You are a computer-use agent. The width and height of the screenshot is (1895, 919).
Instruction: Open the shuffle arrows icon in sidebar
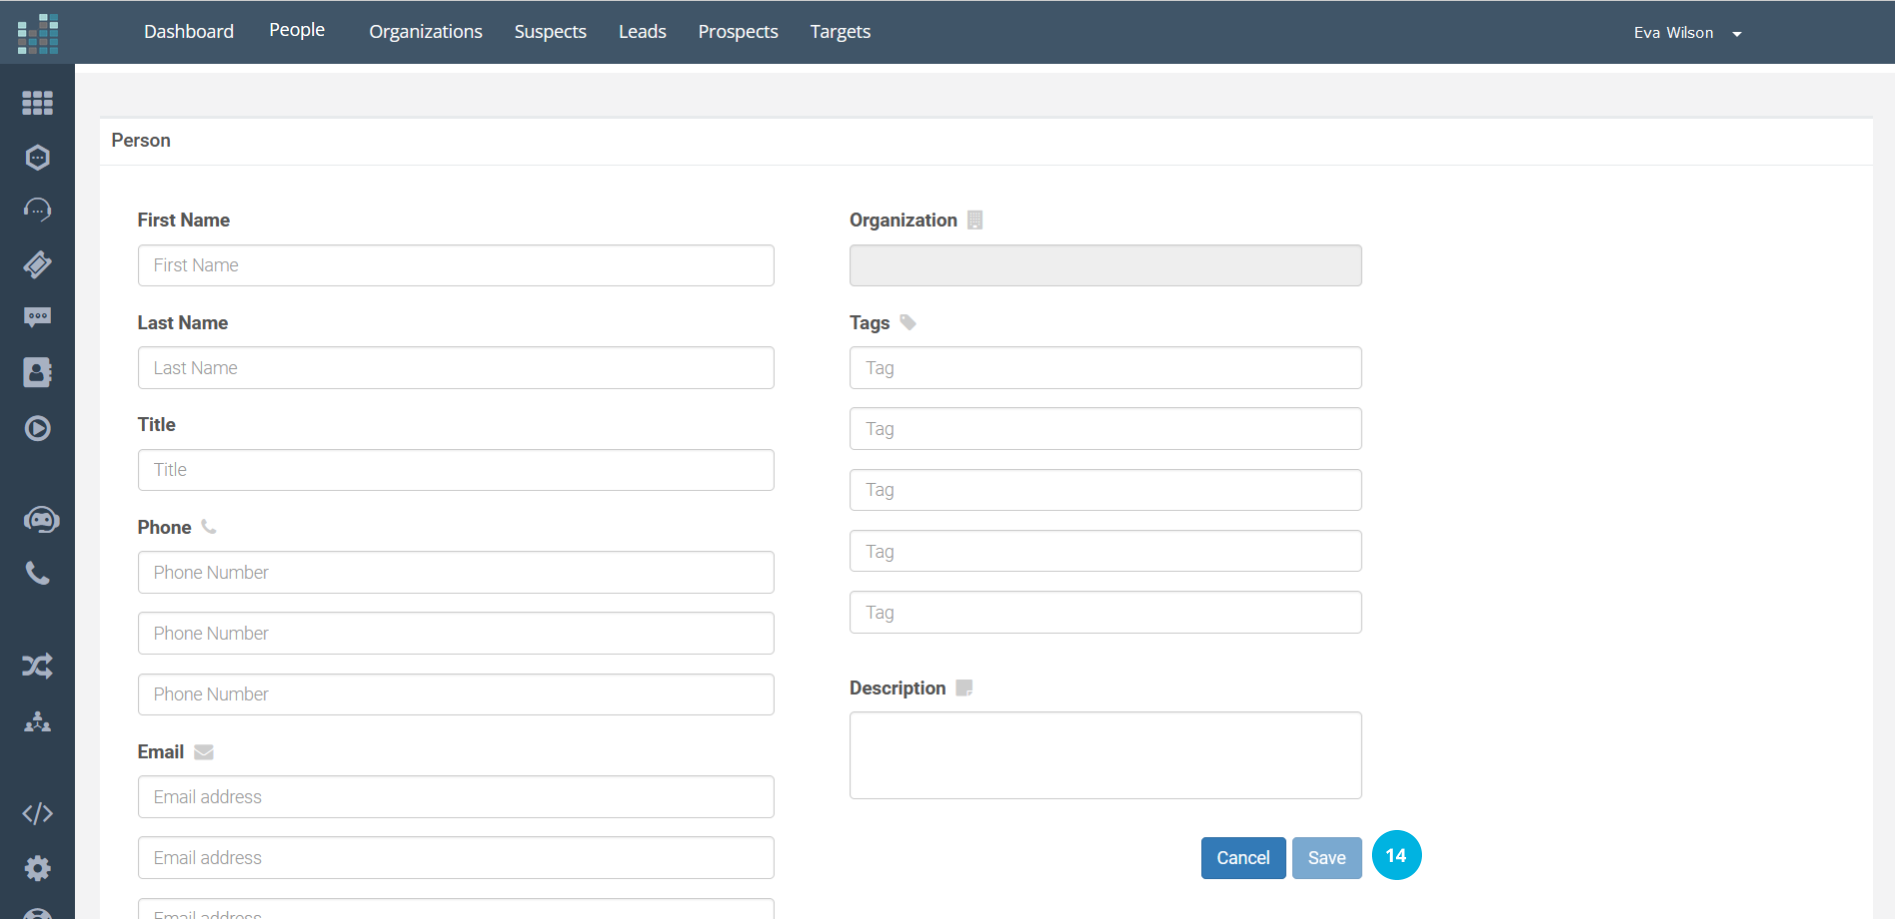(38, 666)
